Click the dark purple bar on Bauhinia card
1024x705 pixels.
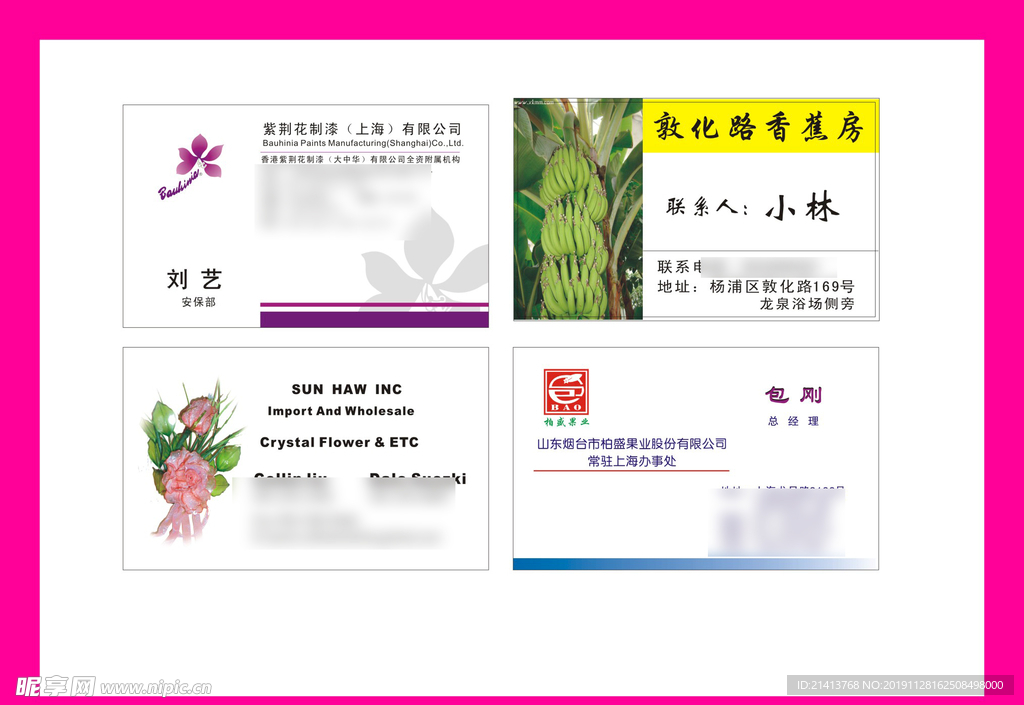click(x=374, y=319)
